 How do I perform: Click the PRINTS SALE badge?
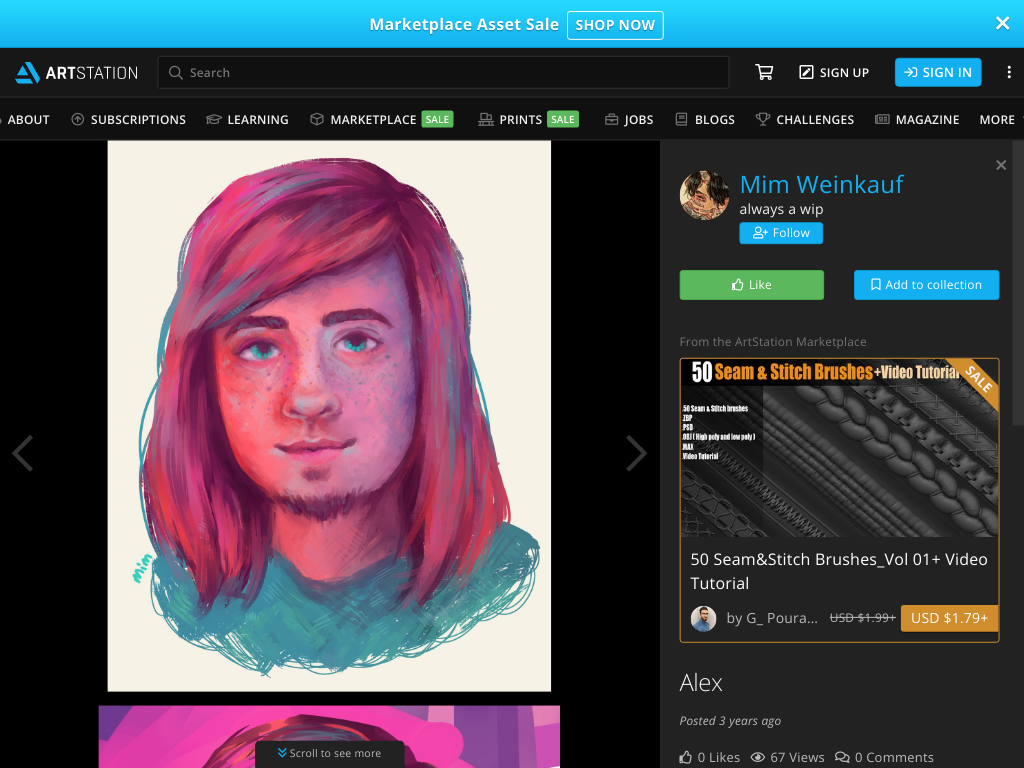click(x=562, y=120)
